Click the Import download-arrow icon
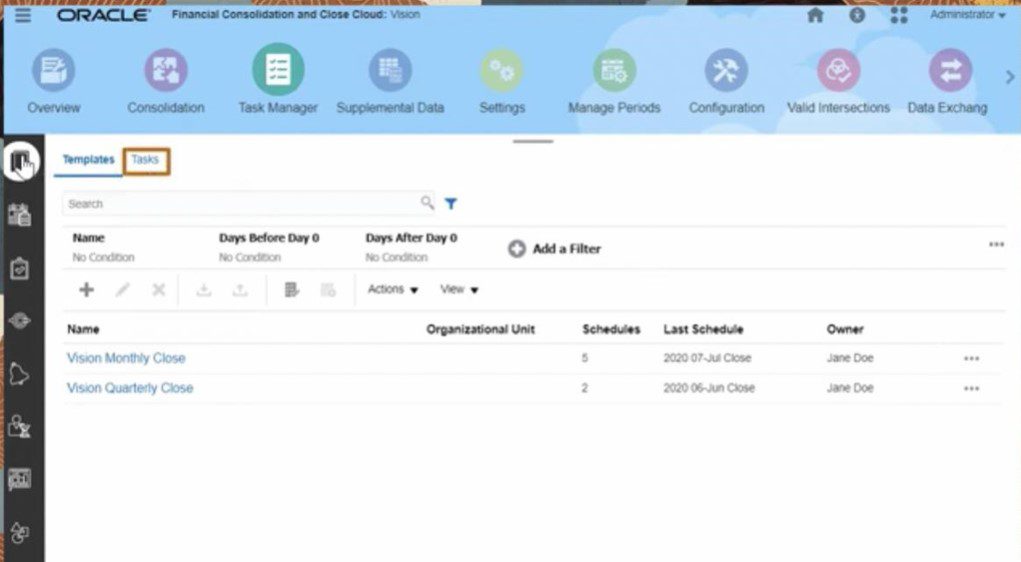Viewport: 1021px width, 562px height. pyautogui.click(x=204, y=290)
